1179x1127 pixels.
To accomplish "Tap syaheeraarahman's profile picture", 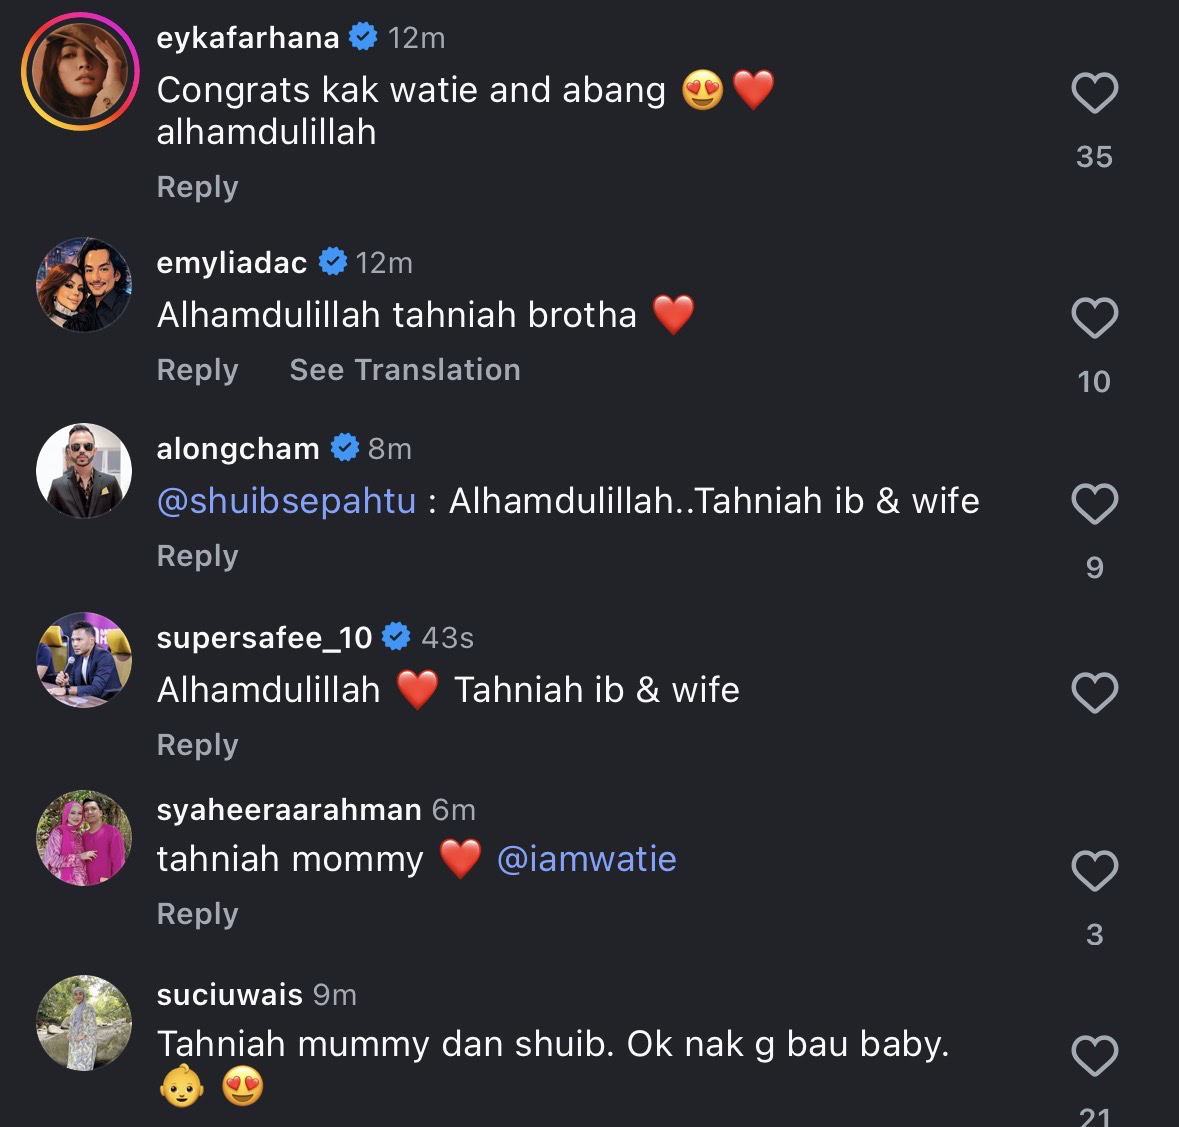I will click(84, 838).
